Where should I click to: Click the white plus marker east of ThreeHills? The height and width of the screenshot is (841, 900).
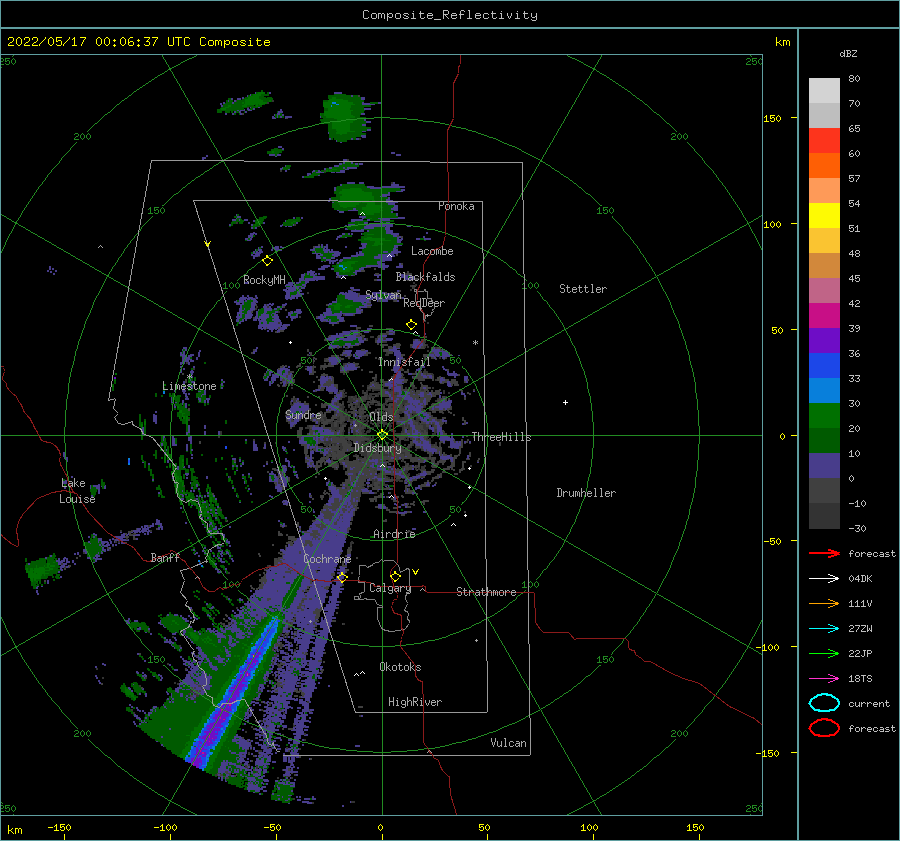click(565, 402)
